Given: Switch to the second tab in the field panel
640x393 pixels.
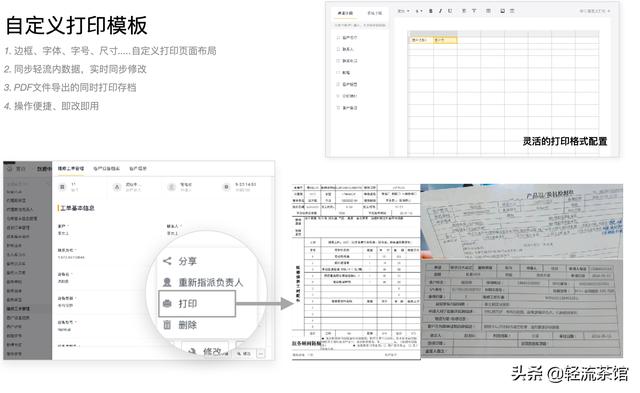Looking at the screenshot, I should point(374,13).
